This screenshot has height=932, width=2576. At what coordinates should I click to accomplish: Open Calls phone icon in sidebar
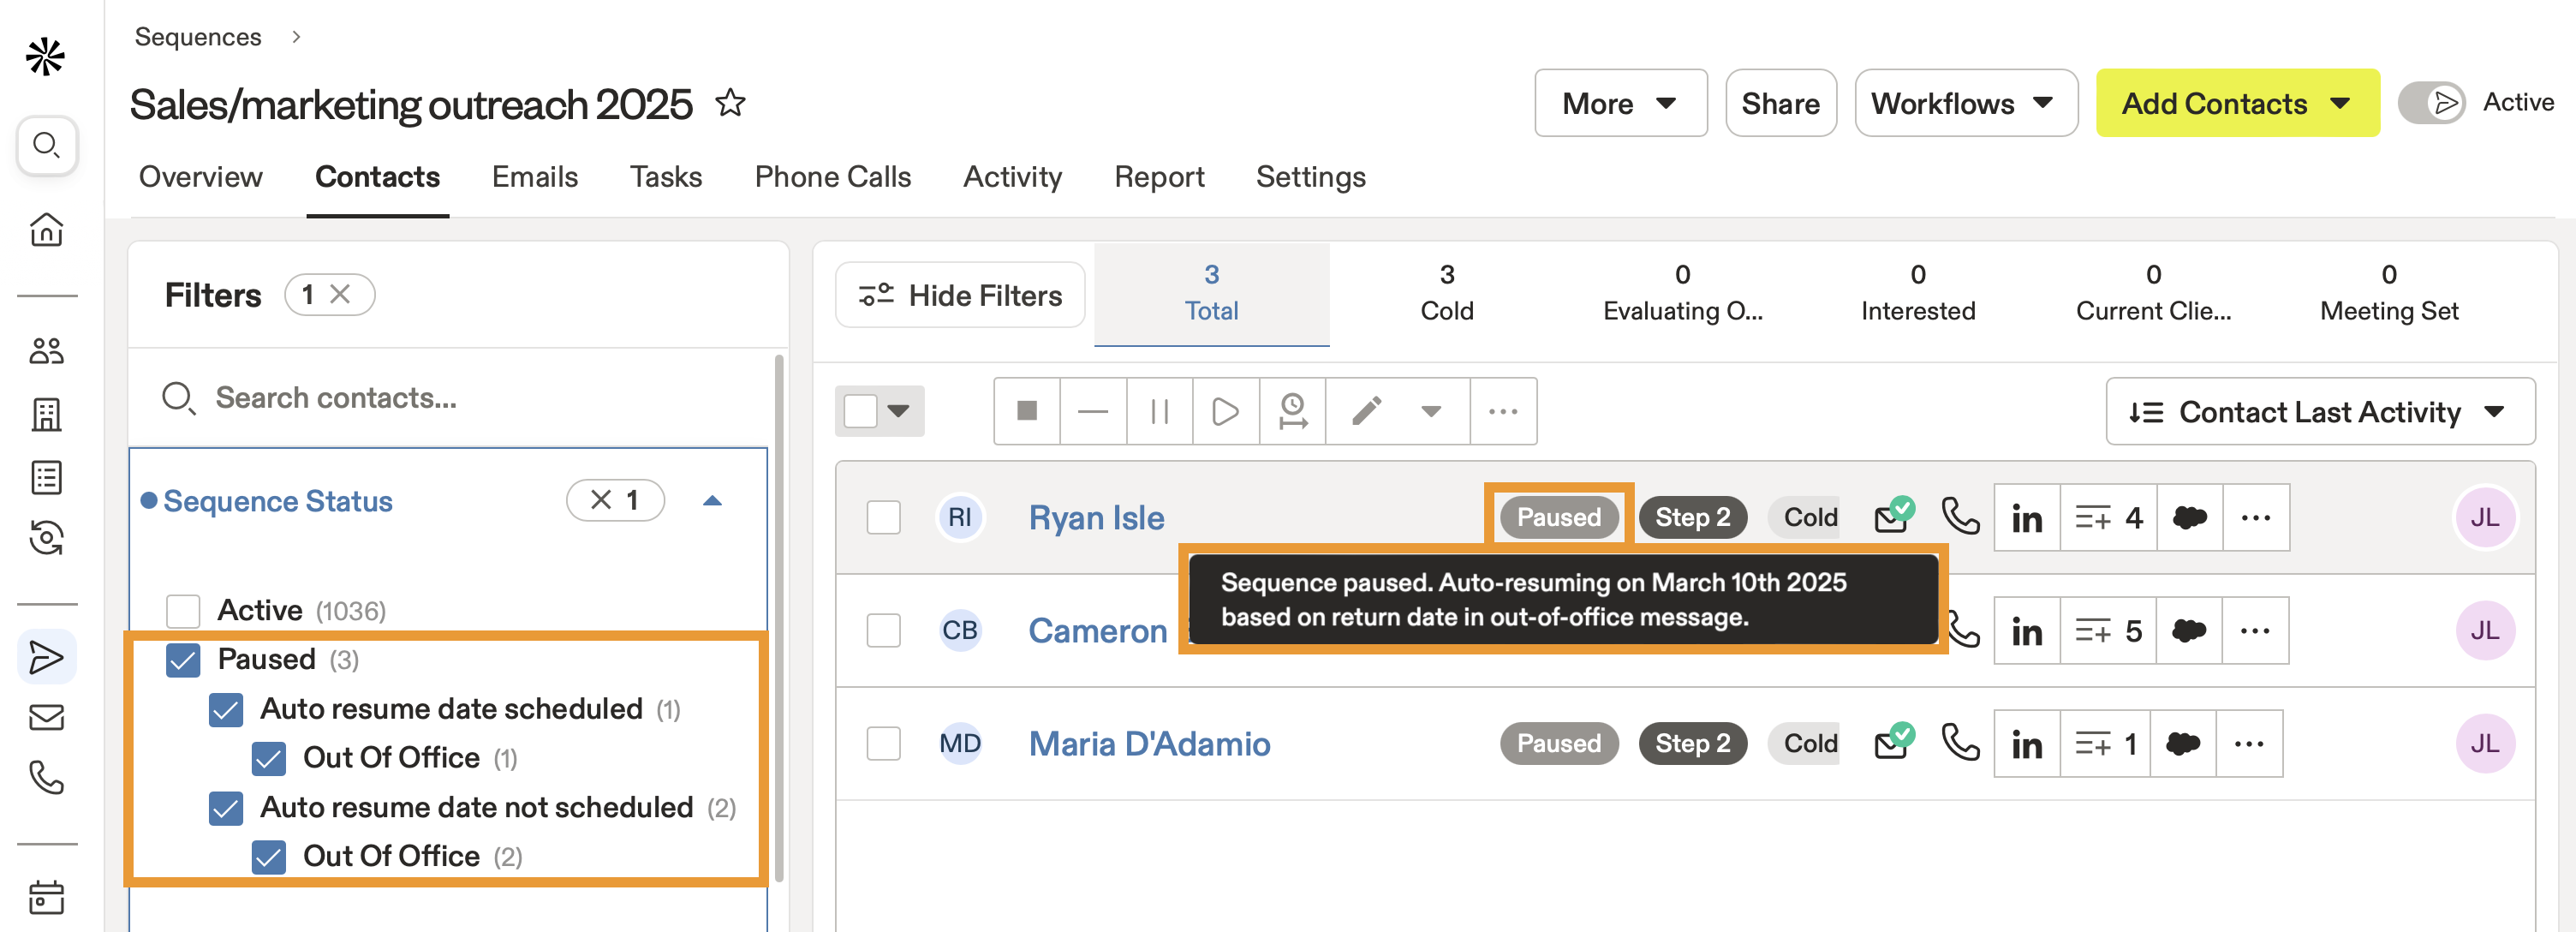tap(46, 777)
